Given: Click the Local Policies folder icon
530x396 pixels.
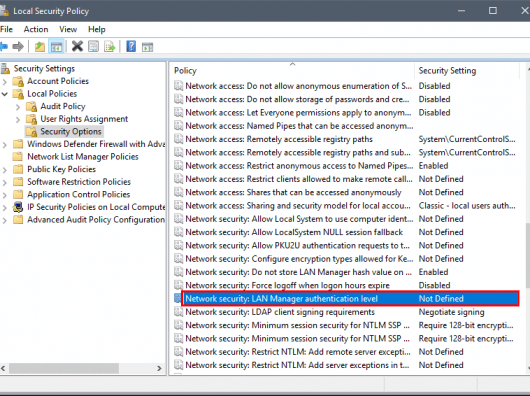Looking at the screenshot, I should 18,94.
